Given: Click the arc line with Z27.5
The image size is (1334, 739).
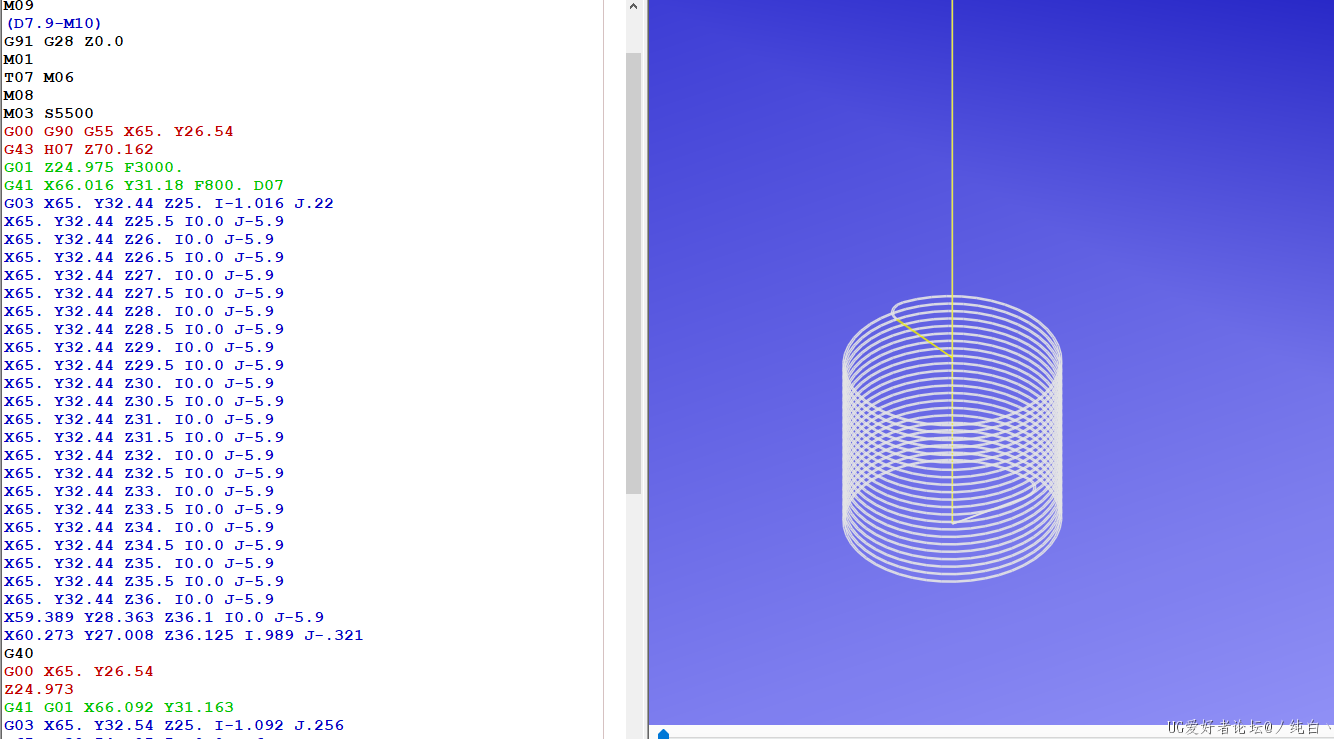Looking at the screenshot, I should point(144,293).
